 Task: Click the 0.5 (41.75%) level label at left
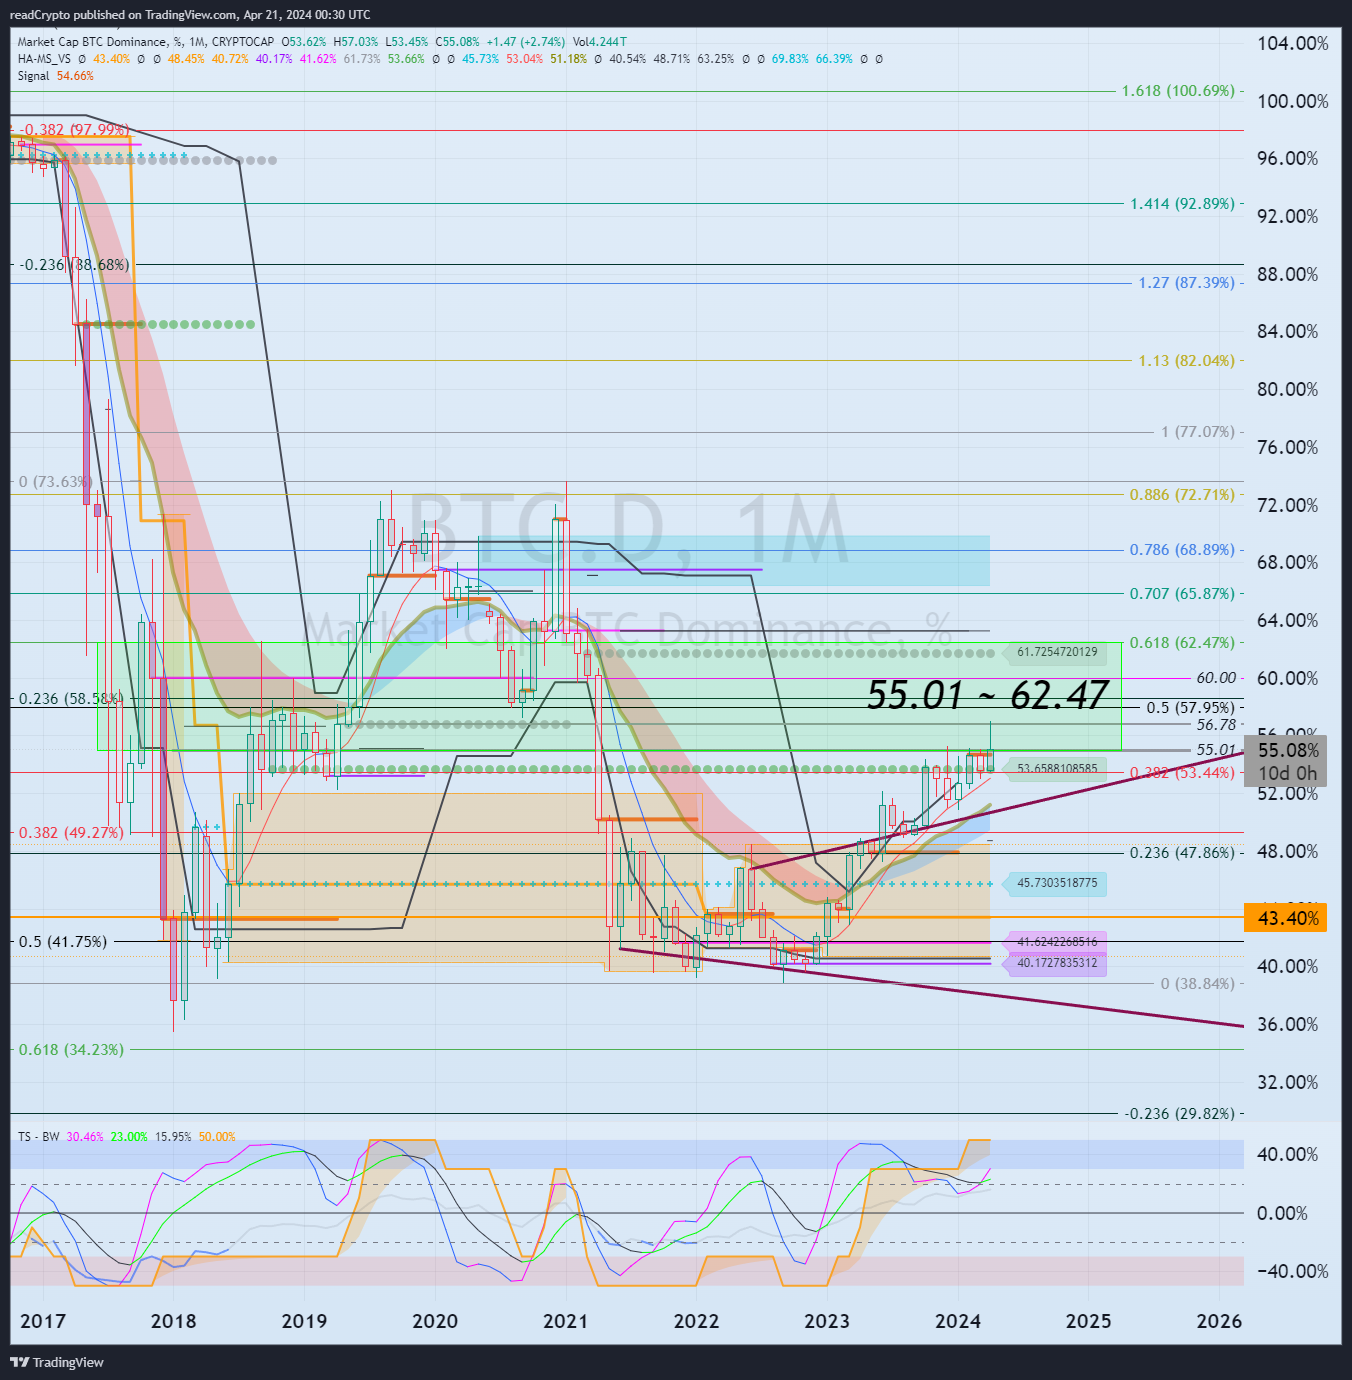[x=63, y=942]
